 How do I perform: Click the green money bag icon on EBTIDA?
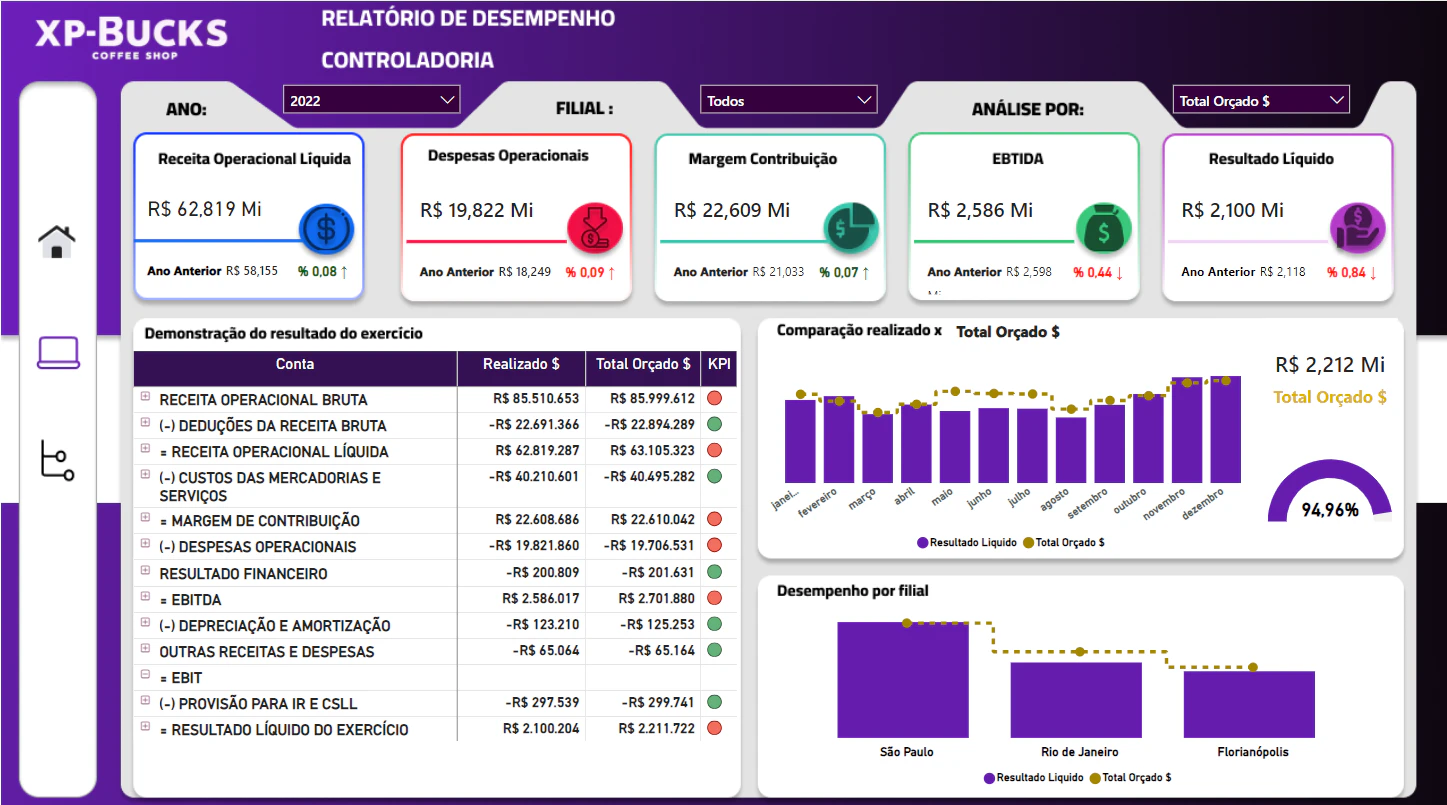[x=1104, y=228]
